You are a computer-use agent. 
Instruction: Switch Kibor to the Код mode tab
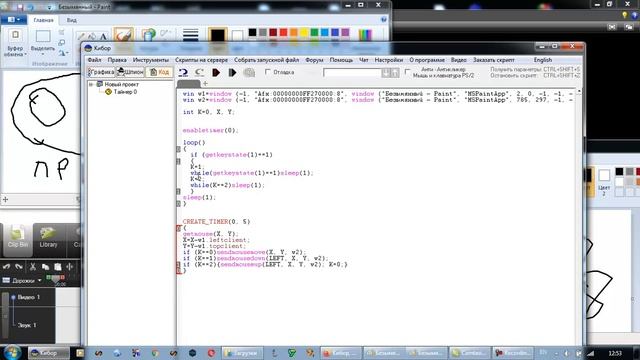click(x=159, y=72)
